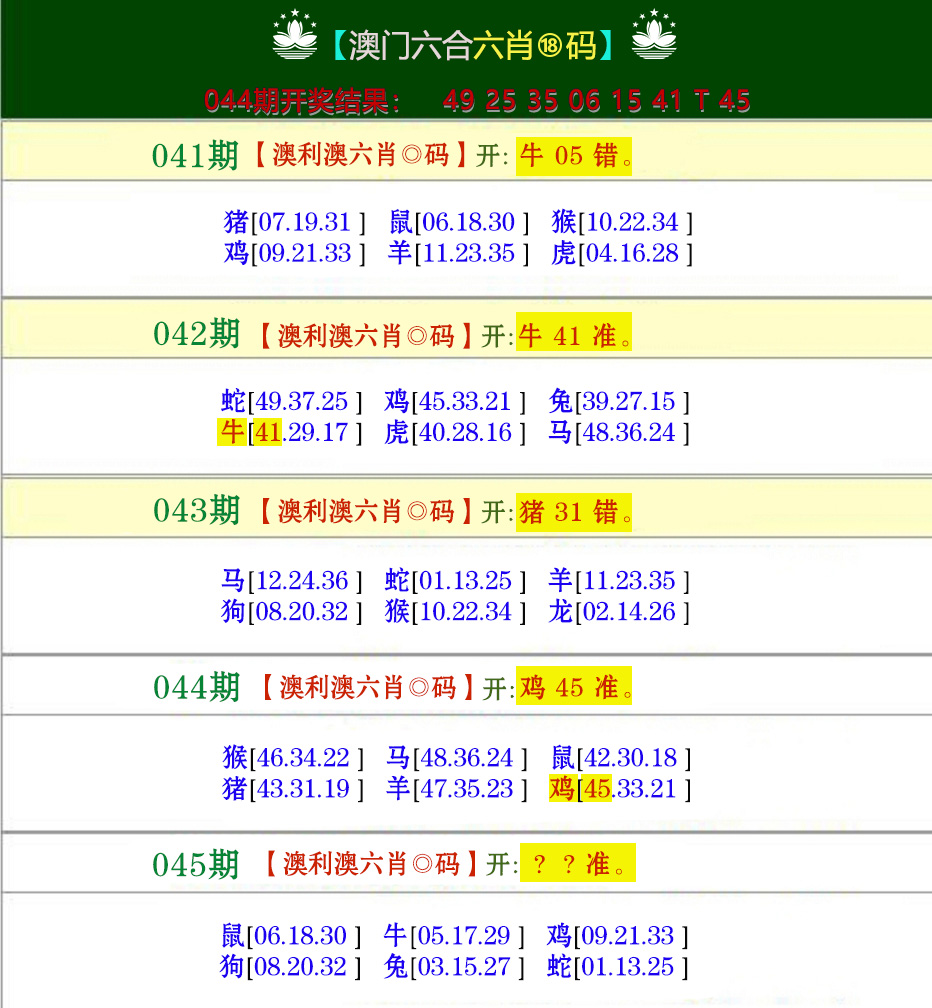Screen dimensions: 932x1008
Task: Select 马[12.24.36] in period 043
Action: [292, 580]
